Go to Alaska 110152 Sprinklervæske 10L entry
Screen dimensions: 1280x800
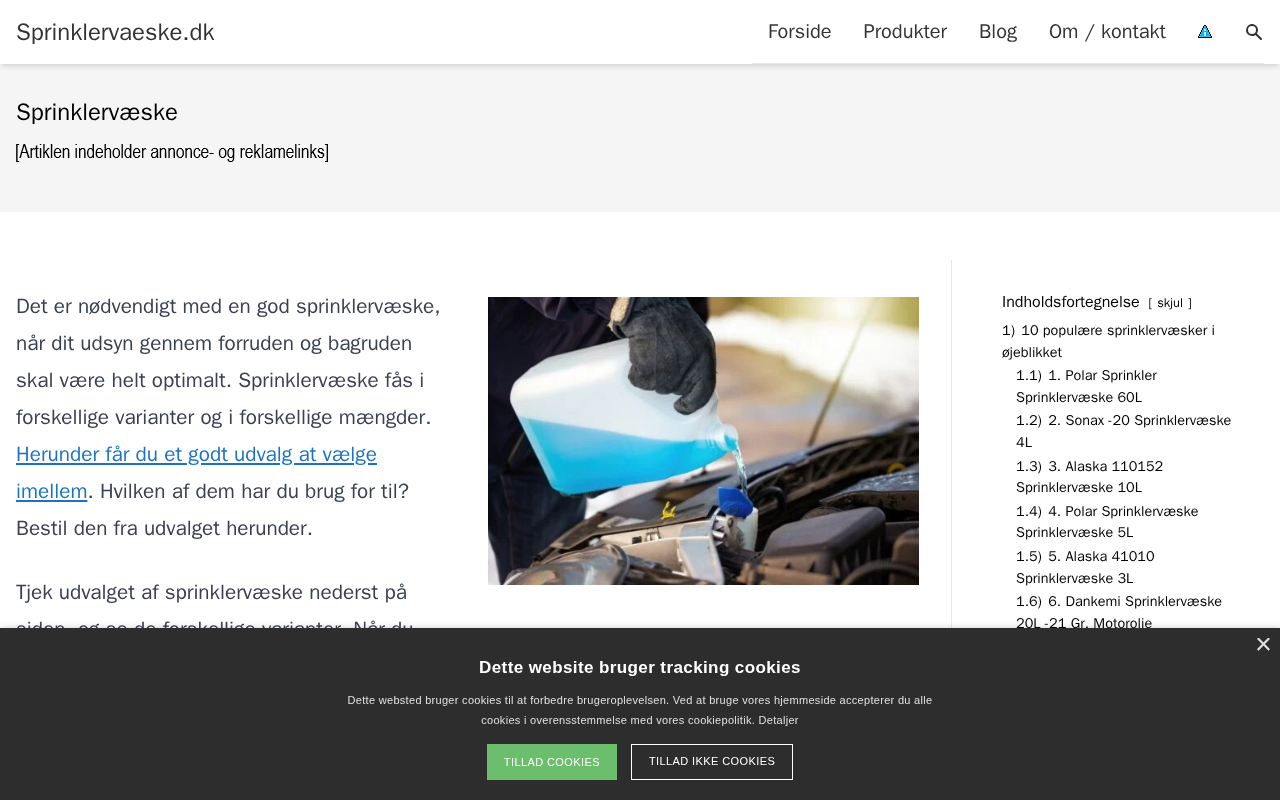[x=1090, y=477]
